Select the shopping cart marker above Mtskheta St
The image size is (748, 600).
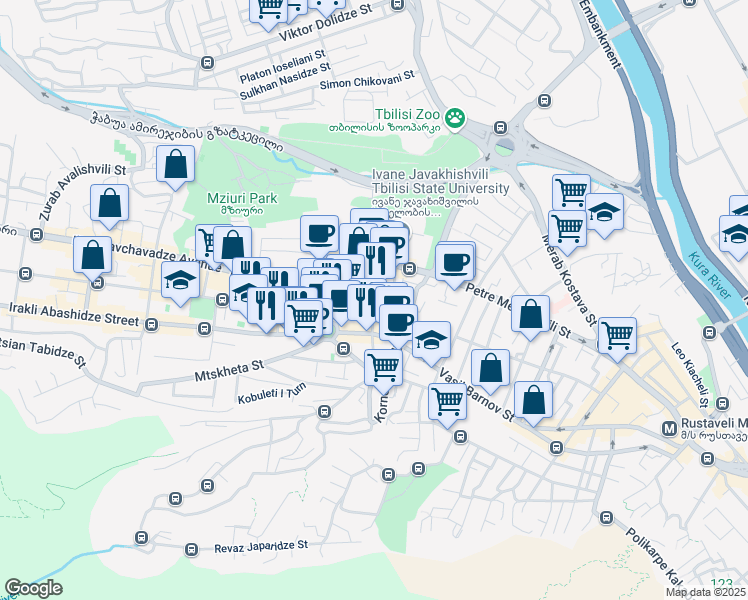tap(303, 320)
